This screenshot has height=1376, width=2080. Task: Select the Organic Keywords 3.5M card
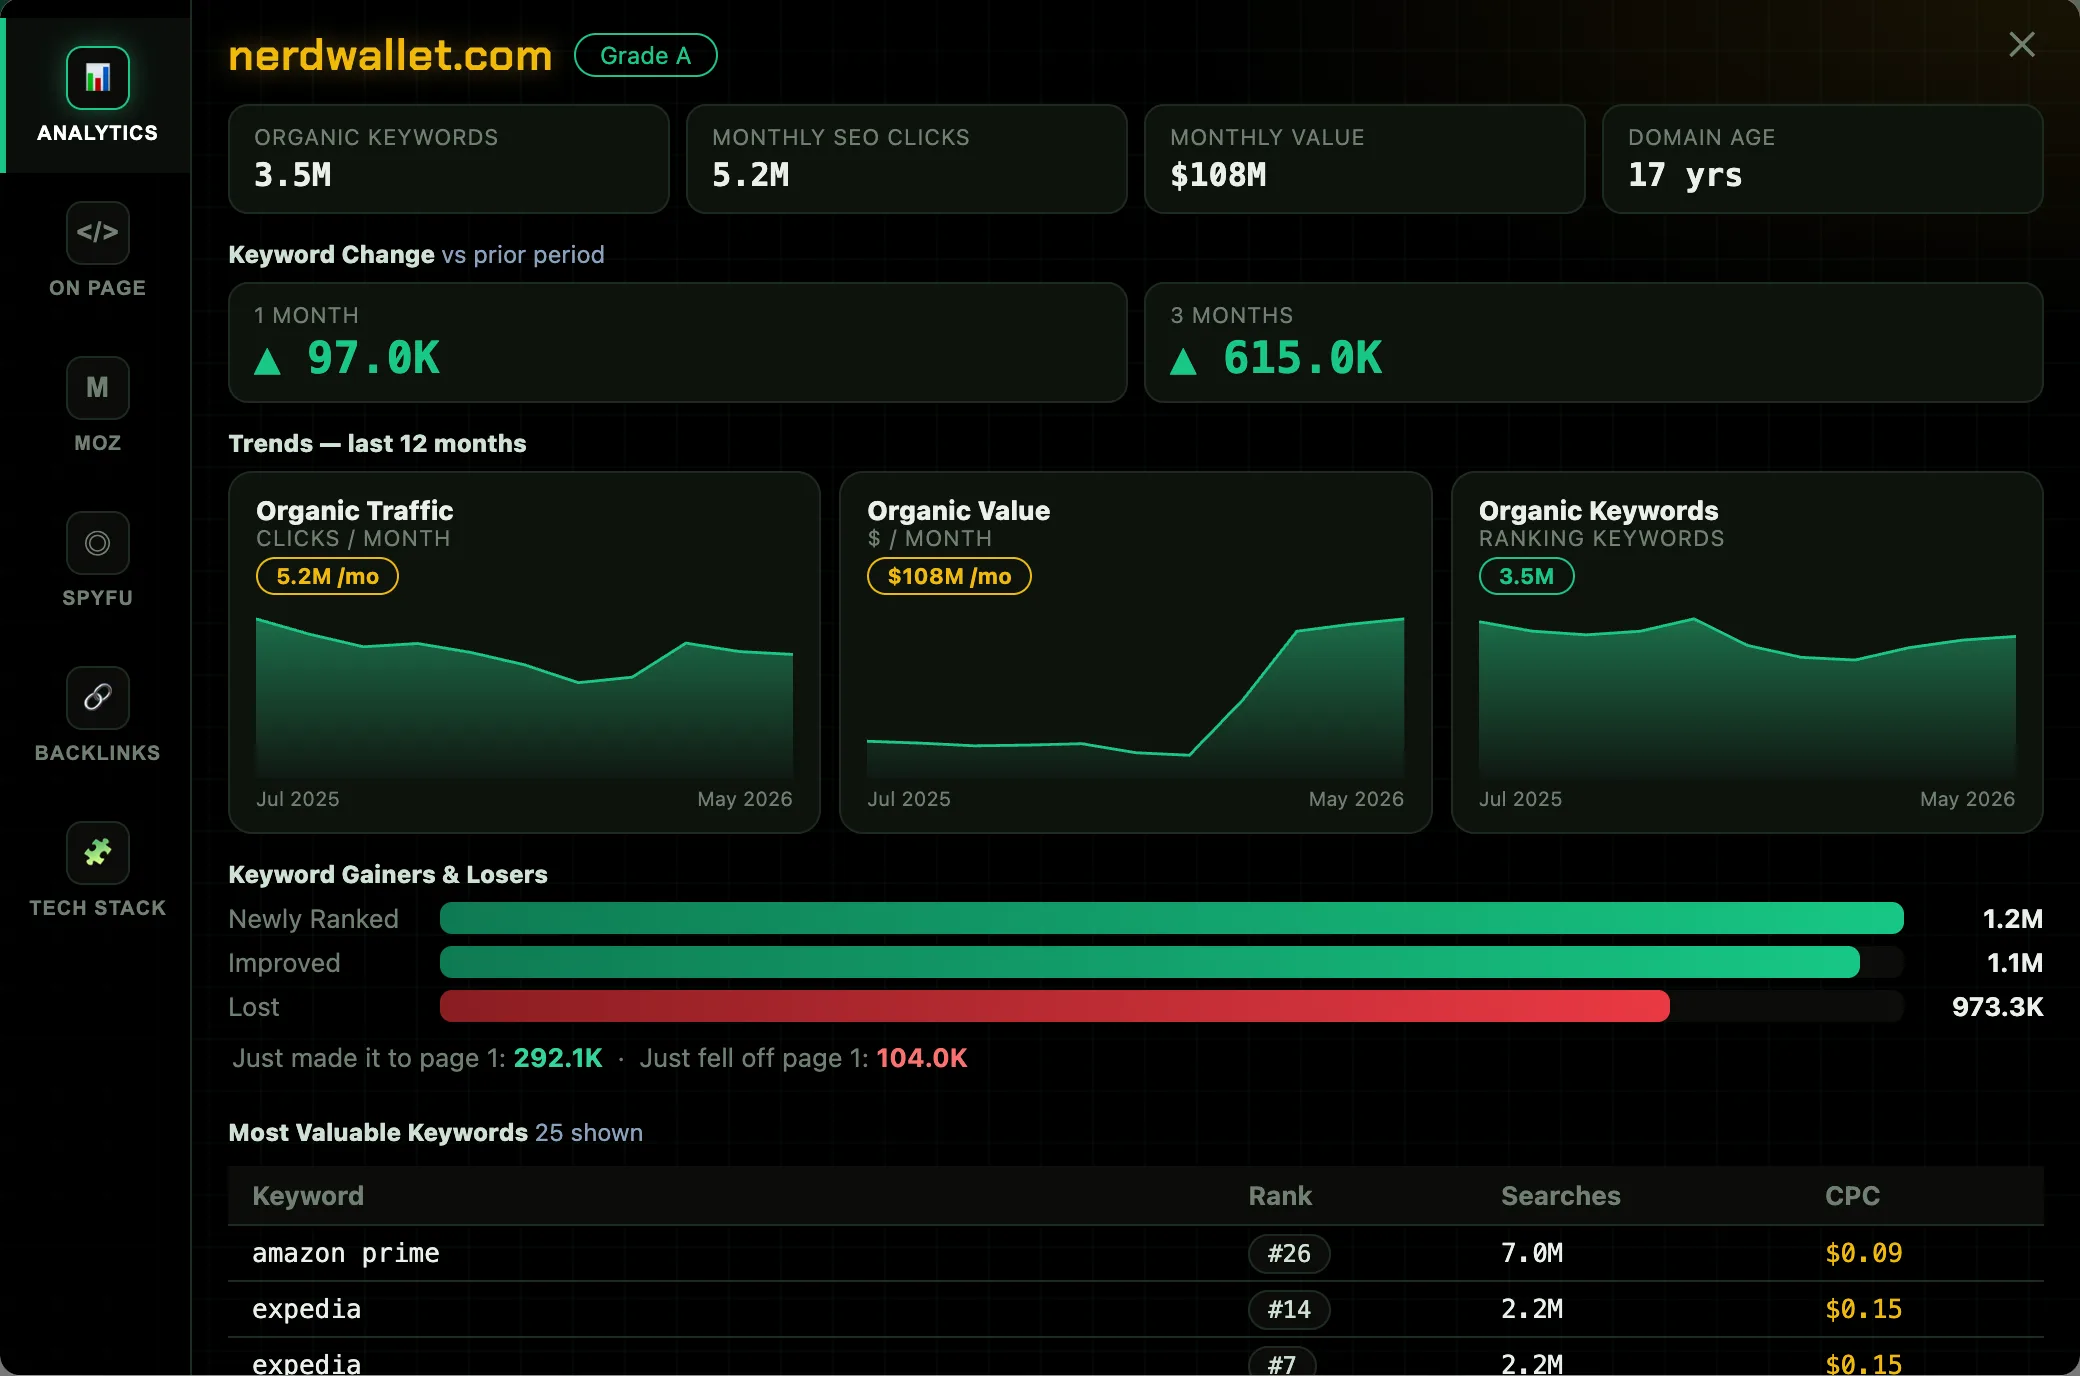tap(449, 159)
